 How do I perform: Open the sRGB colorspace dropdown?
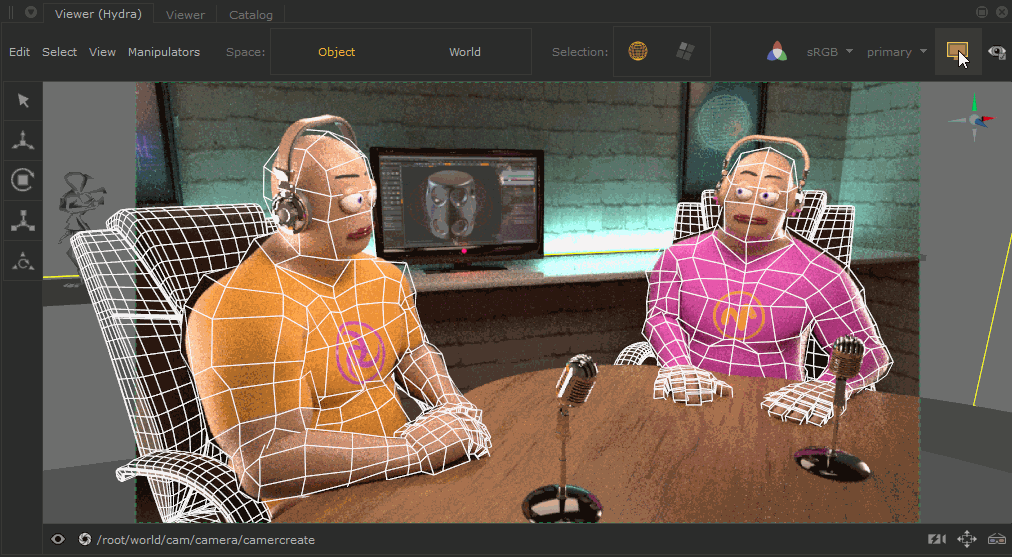tap(829, 52)
